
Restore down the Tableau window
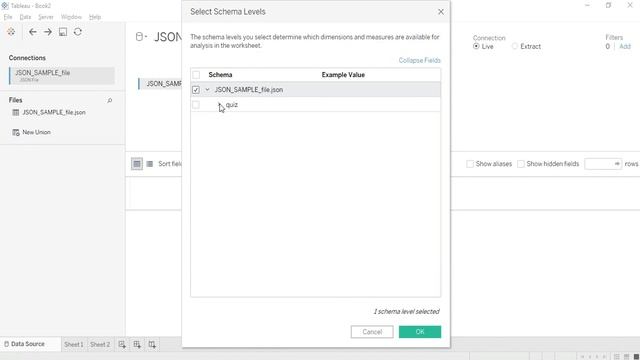(x=609, y=5)
